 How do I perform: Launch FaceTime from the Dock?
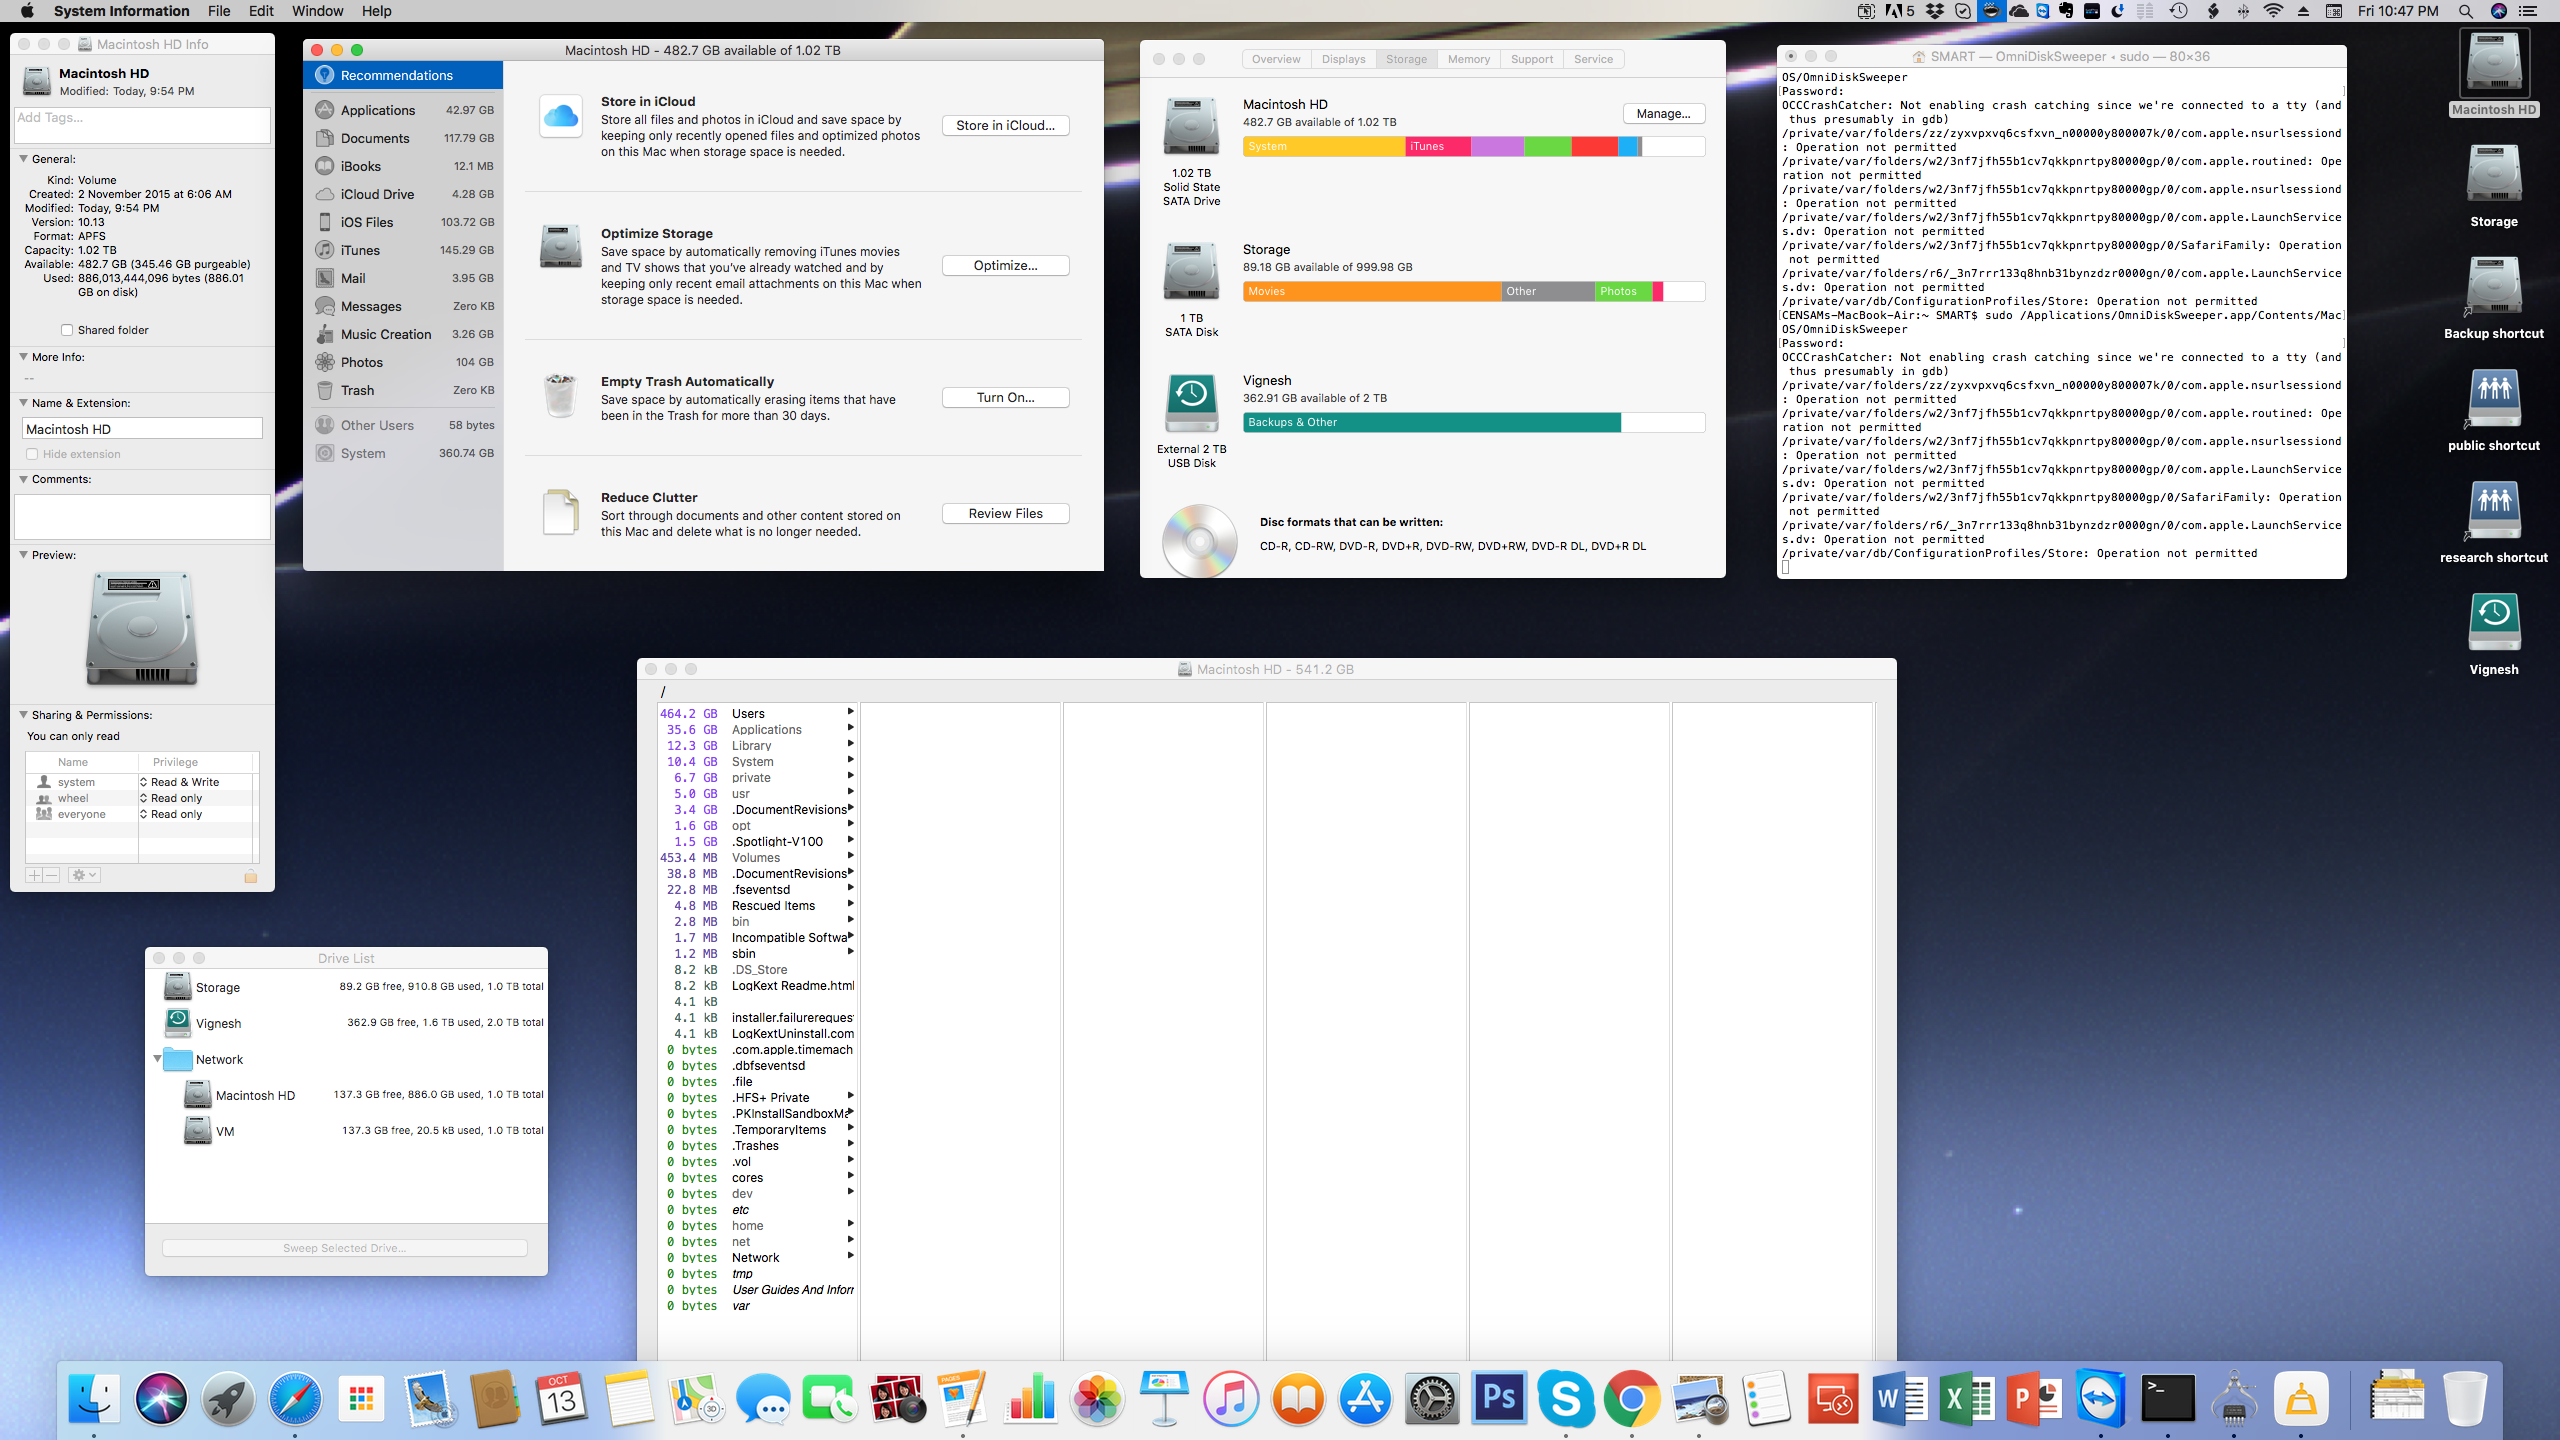(830, 1398)
